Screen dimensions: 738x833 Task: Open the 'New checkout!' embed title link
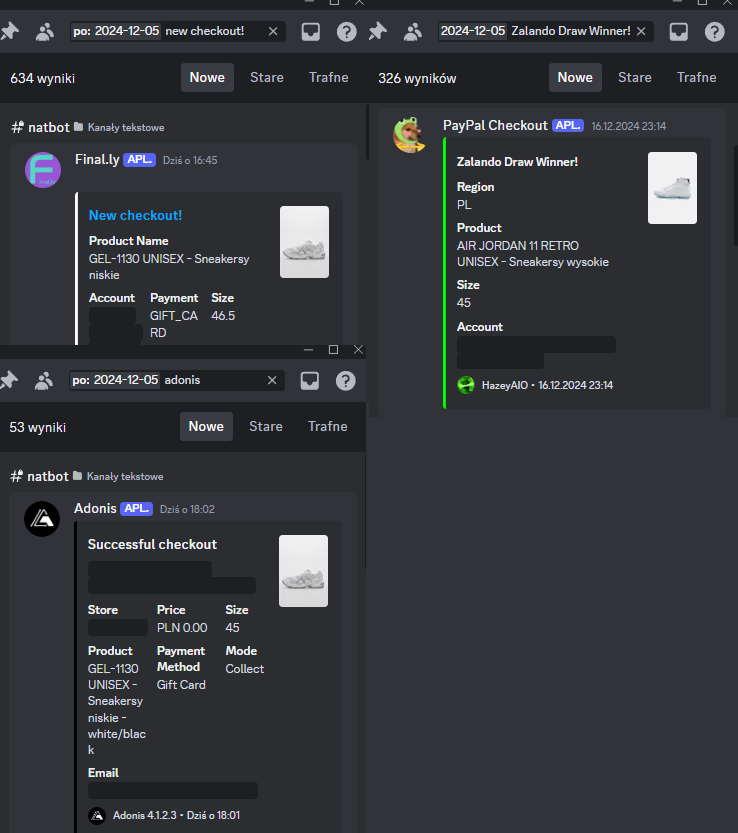pos(135,215)
